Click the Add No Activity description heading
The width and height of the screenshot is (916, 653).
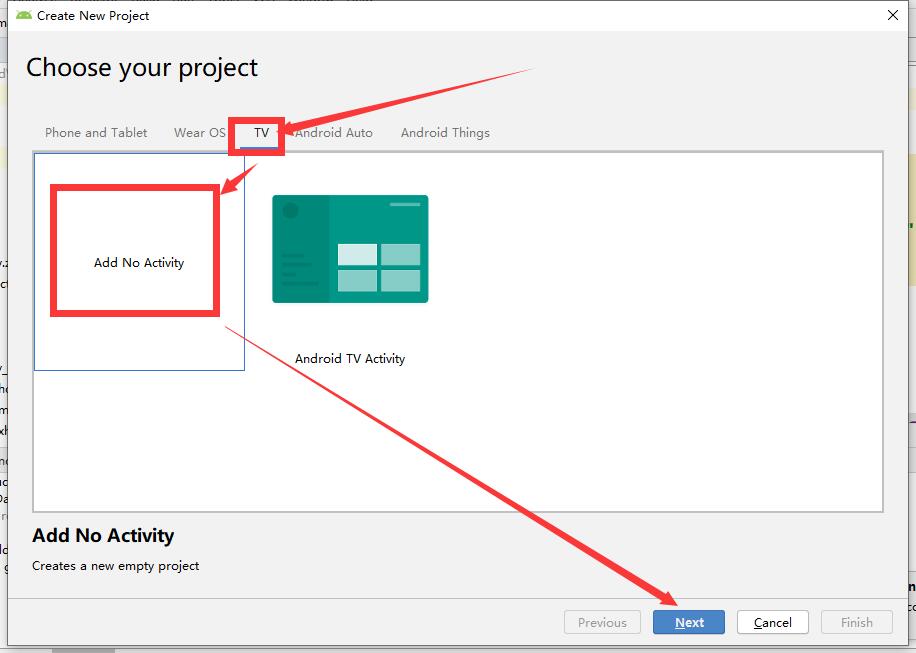[103, 535]
